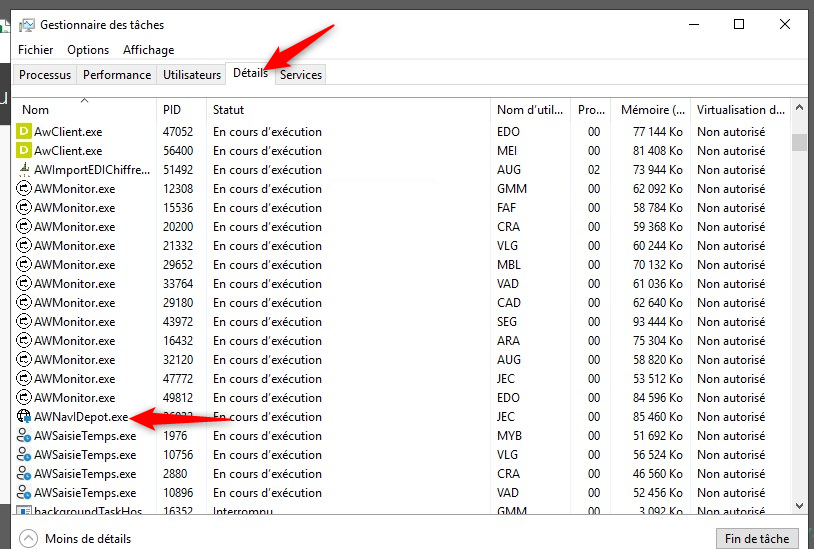Image resolution: width=814 pixels, height=549 pixels.
Task: Click the AwClient.exe icon with PID 47052
Action: 25,132
